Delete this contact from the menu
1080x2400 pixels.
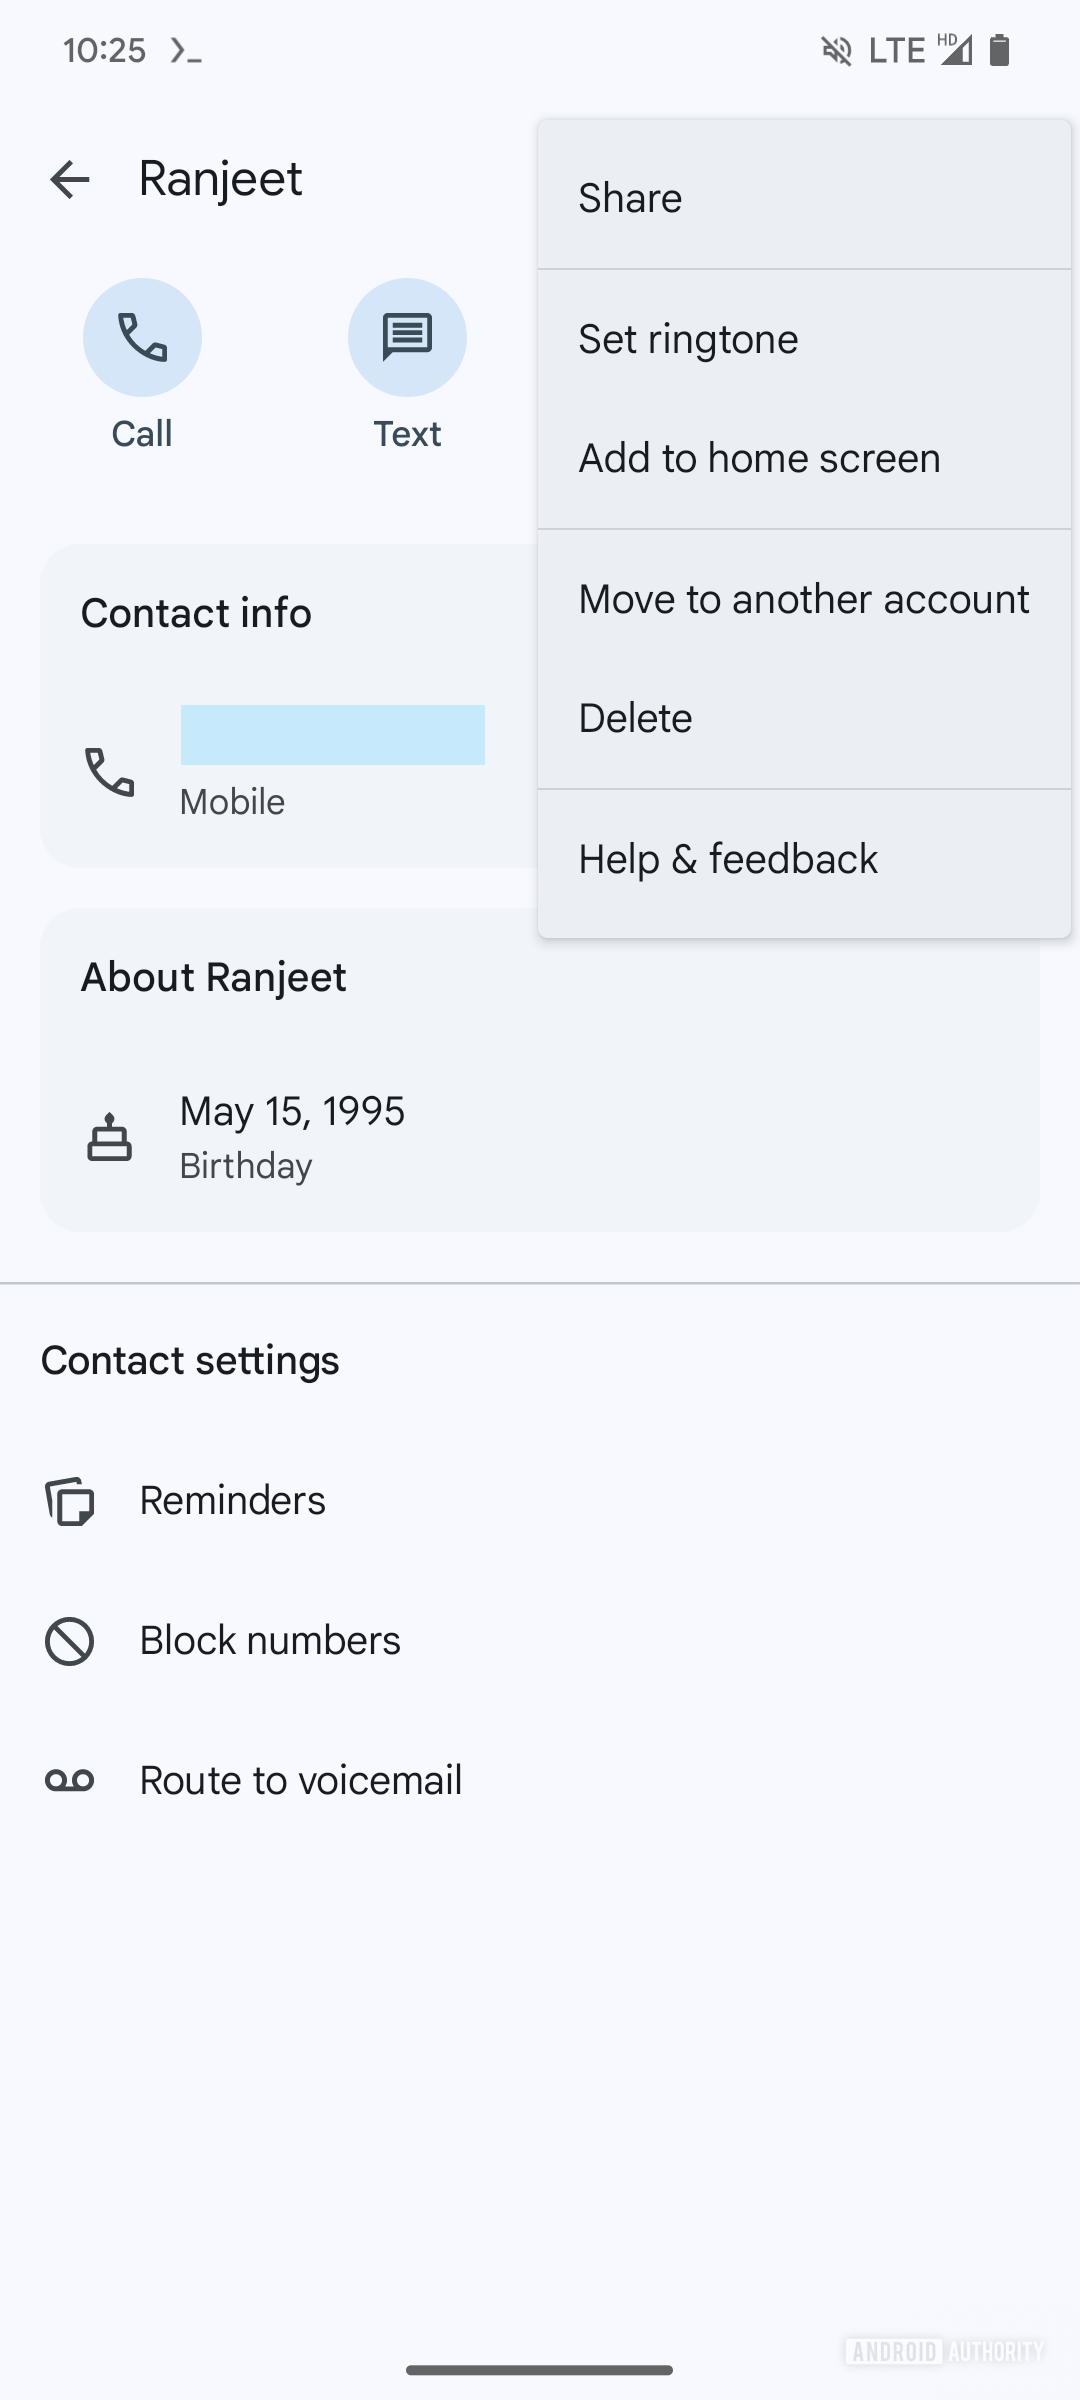(x=635, y=718)
